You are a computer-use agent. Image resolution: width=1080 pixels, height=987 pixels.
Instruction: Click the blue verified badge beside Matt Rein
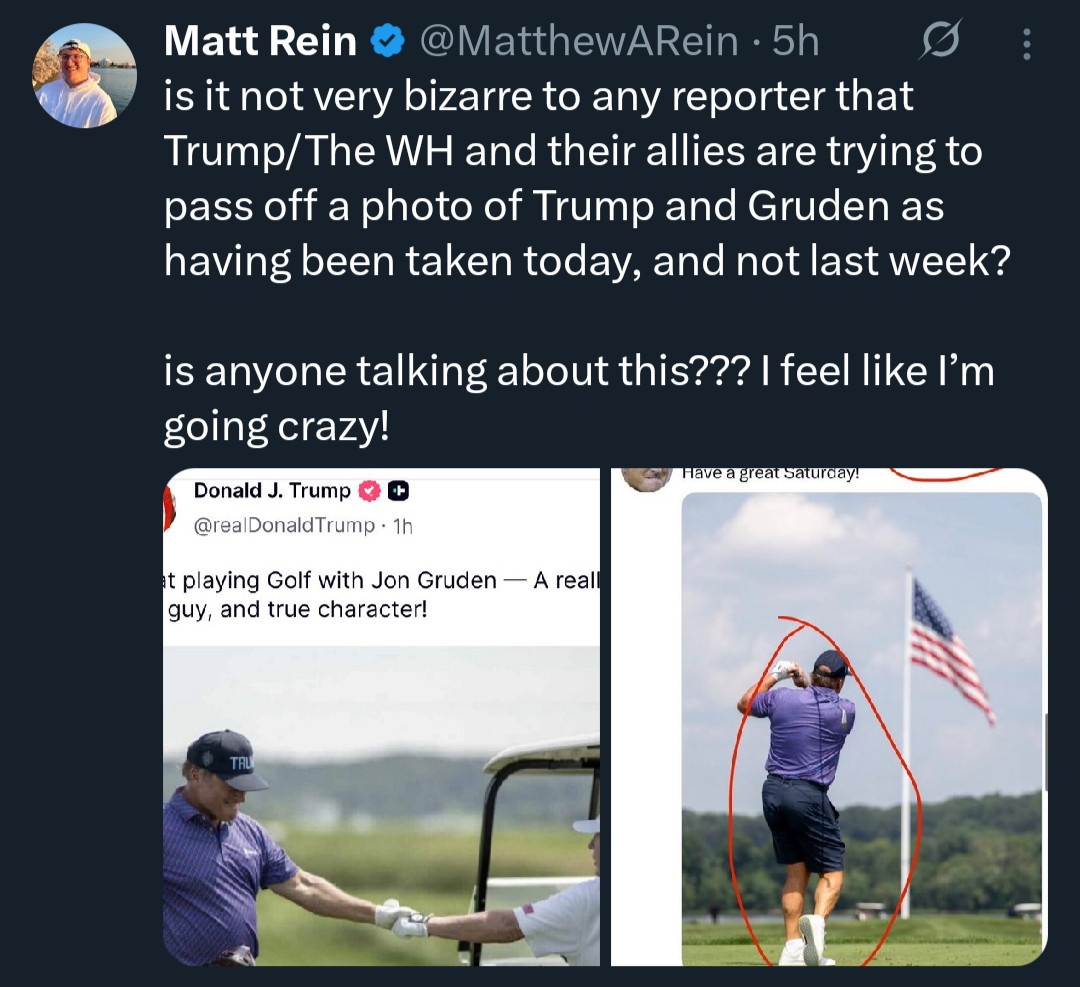coord(387,41)
